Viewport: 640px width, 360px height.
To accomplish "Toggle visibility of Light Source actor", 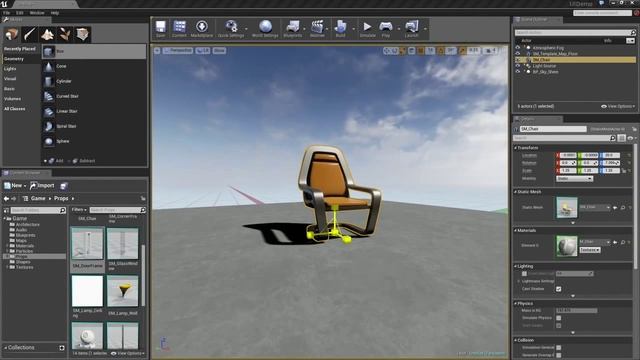I will [518, 66].
